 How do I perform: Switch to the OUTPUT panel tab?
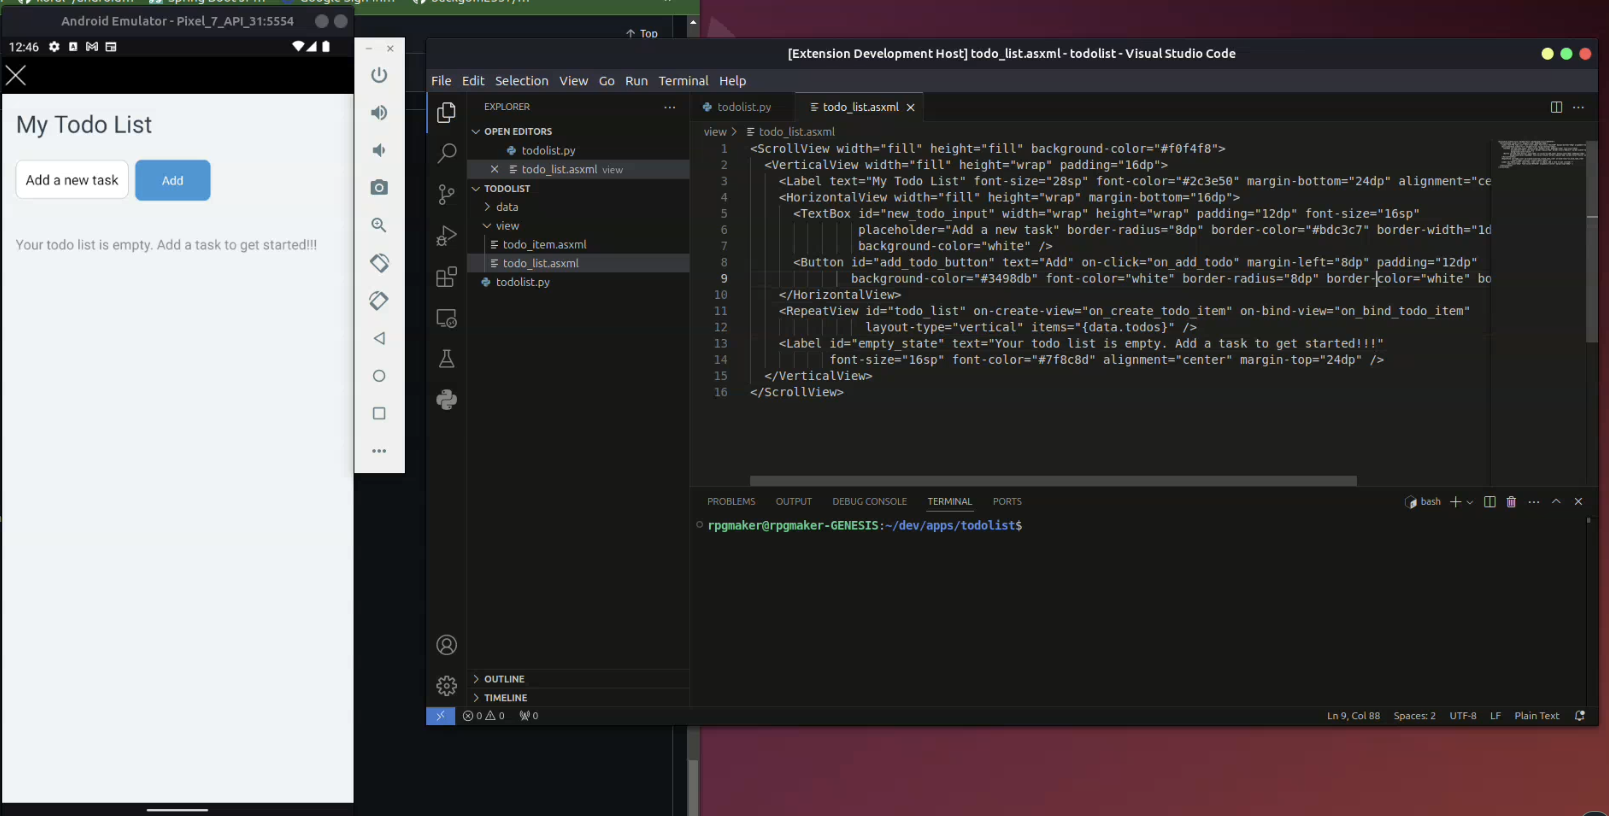[794, 502]
